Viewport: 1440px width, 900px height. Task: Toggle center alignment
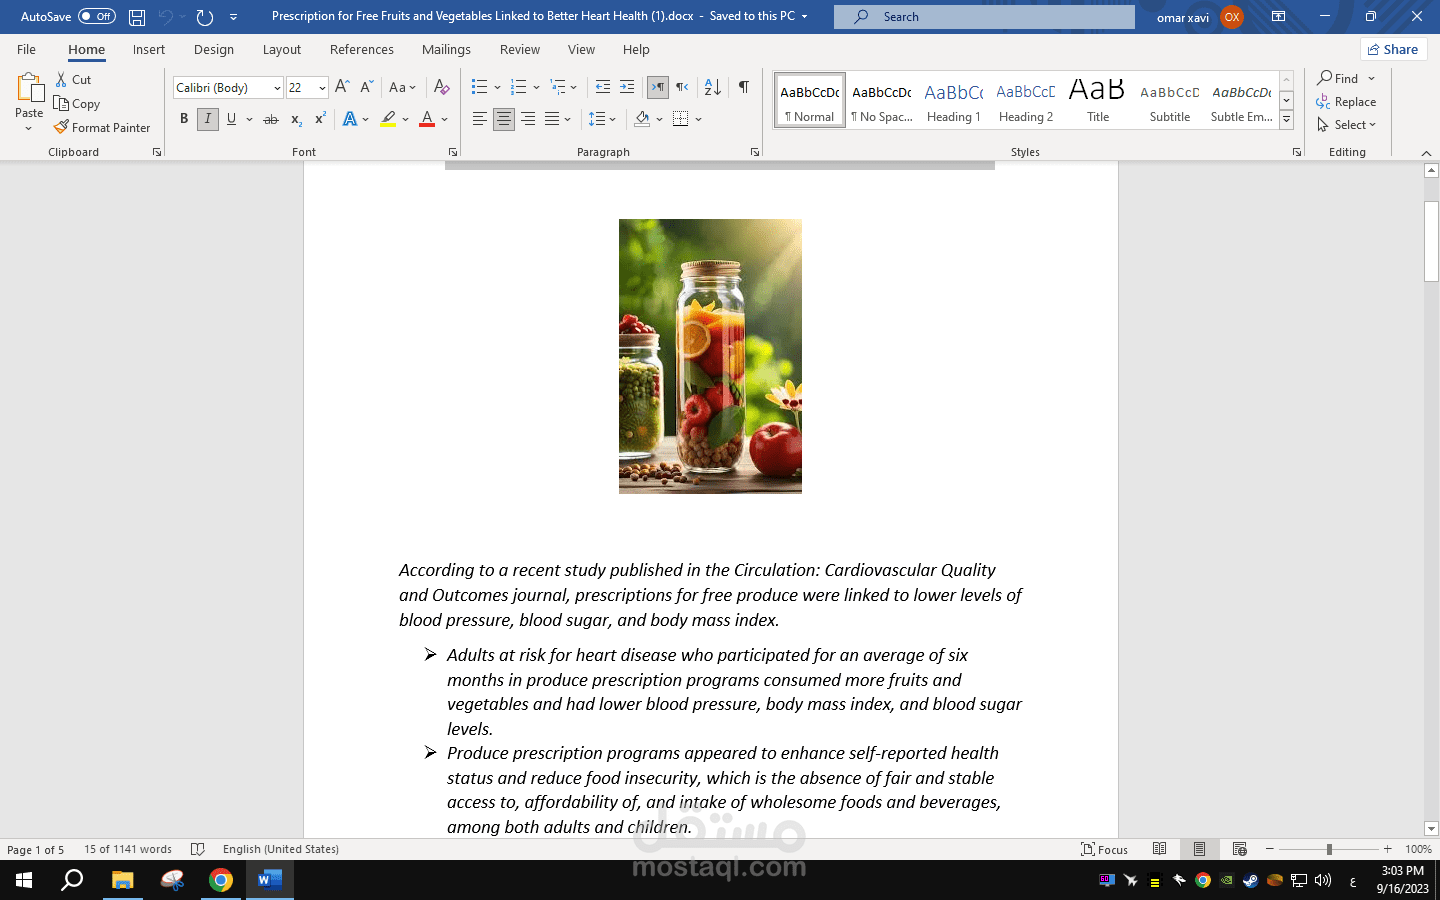[x=504, y=119]
